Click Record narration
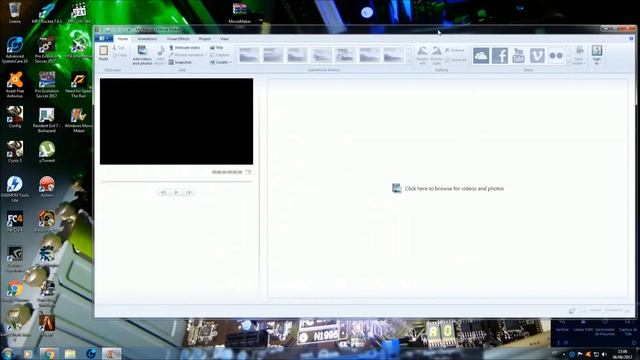Viewport: 640px width, 360px height. click(x=186, y=55)
